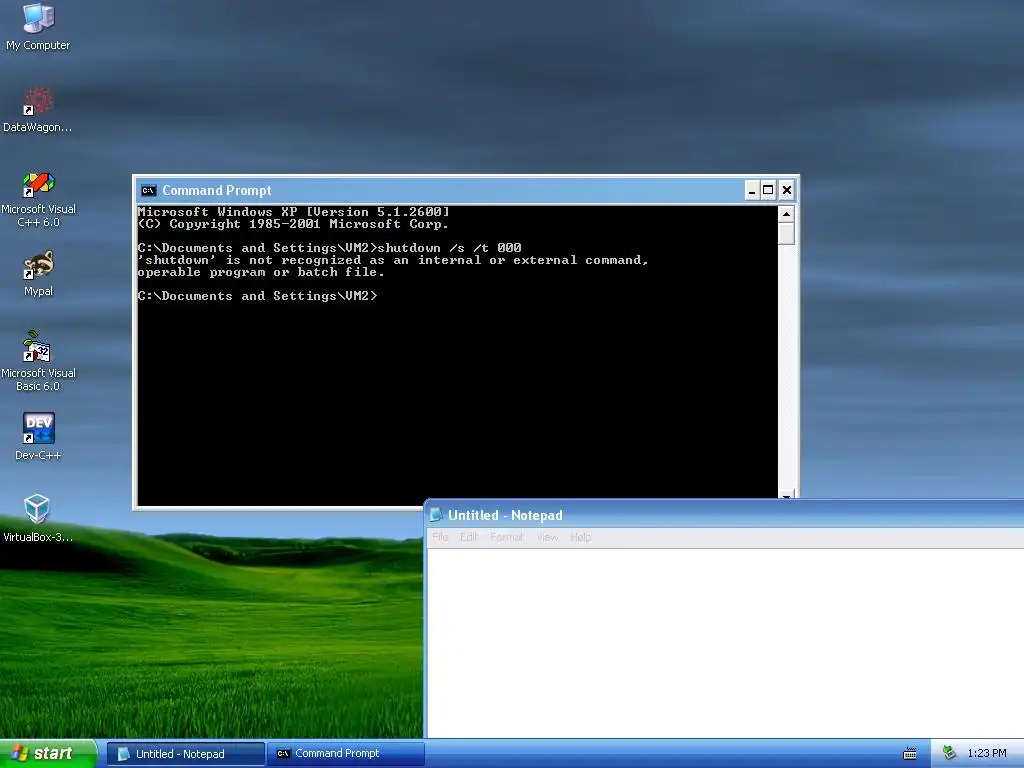Open the Notepad File menu
1024x768 pixels.
coord(440,537)
